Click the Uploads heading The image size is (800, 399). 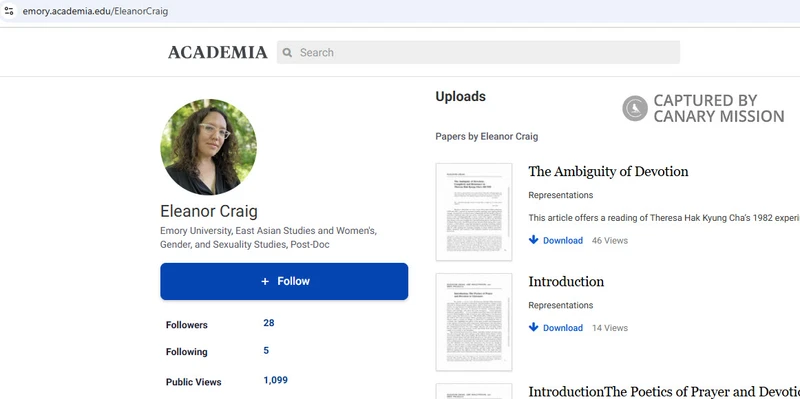pyautogui.click(x=461, y=97)
